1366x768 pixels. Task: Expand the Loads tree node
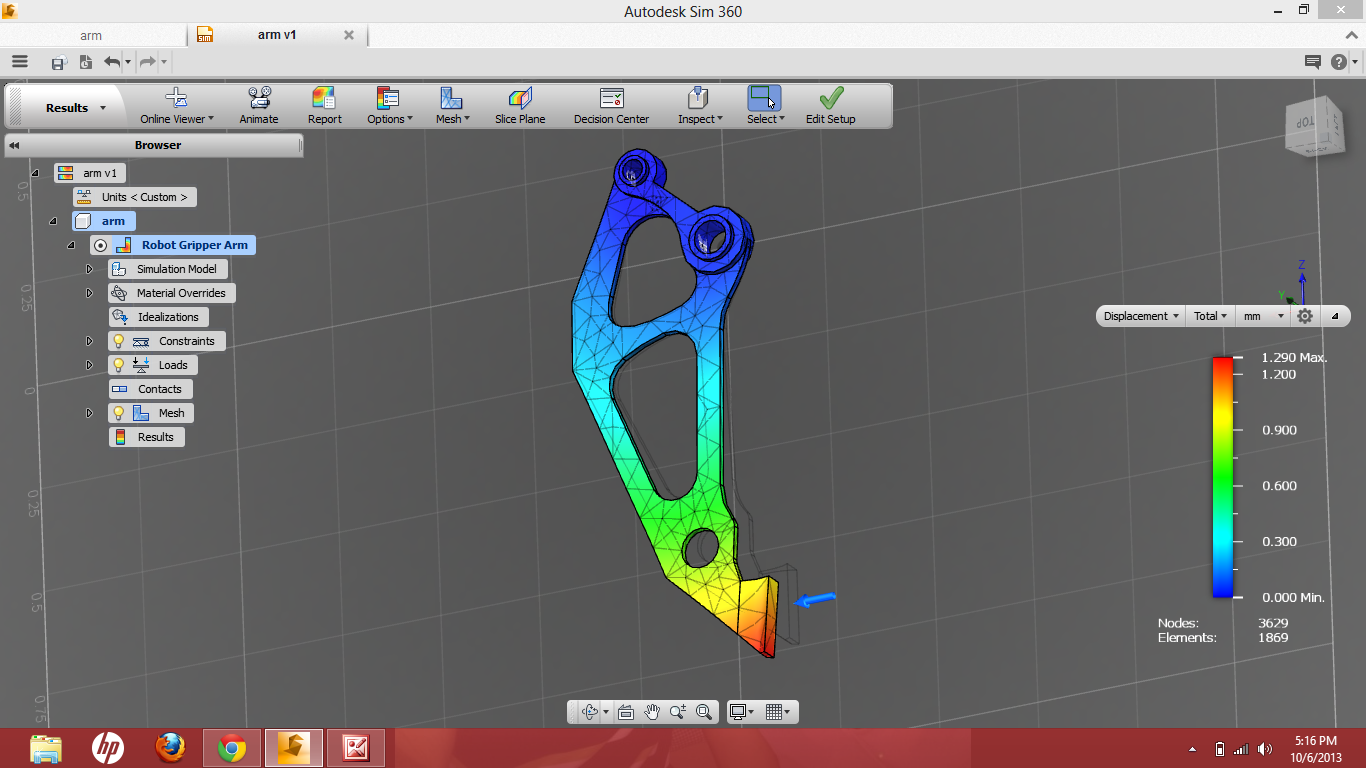[x=89, y=365]
